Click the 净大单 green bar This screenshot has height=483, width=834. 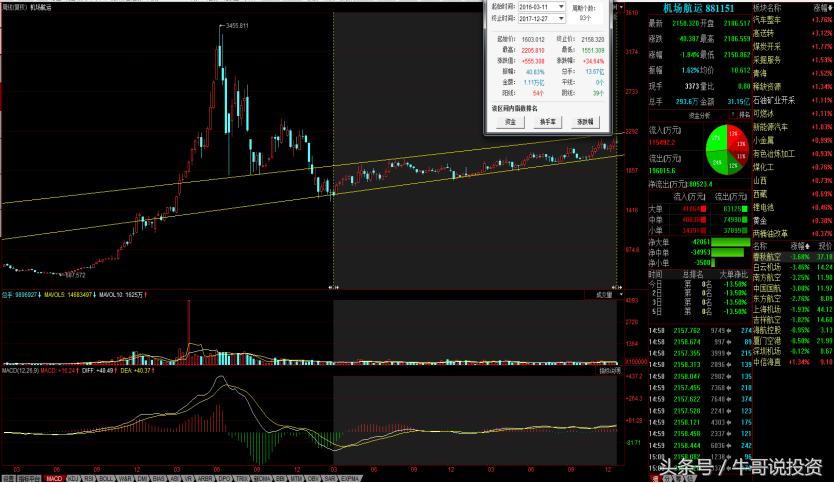pos(730,242)
